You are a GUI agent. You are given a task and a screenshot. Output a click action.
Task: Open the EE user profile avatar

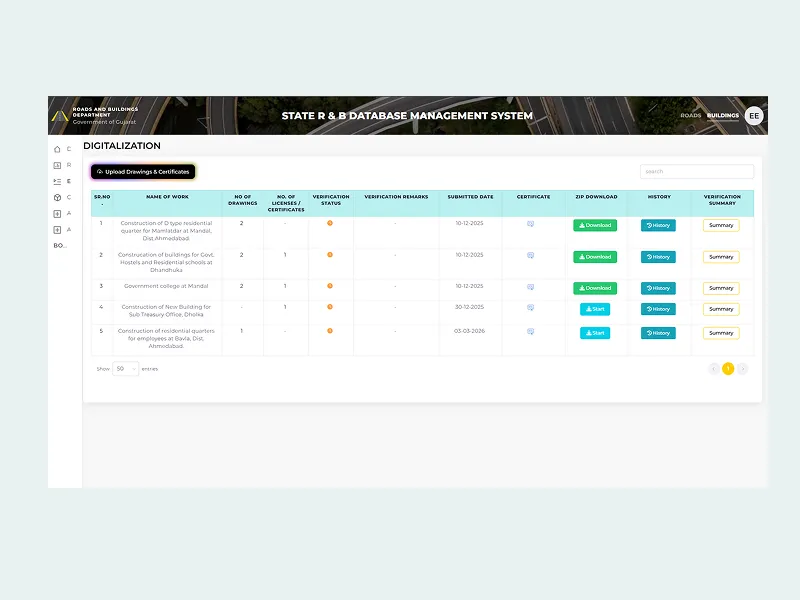click(x=754, y=116)
